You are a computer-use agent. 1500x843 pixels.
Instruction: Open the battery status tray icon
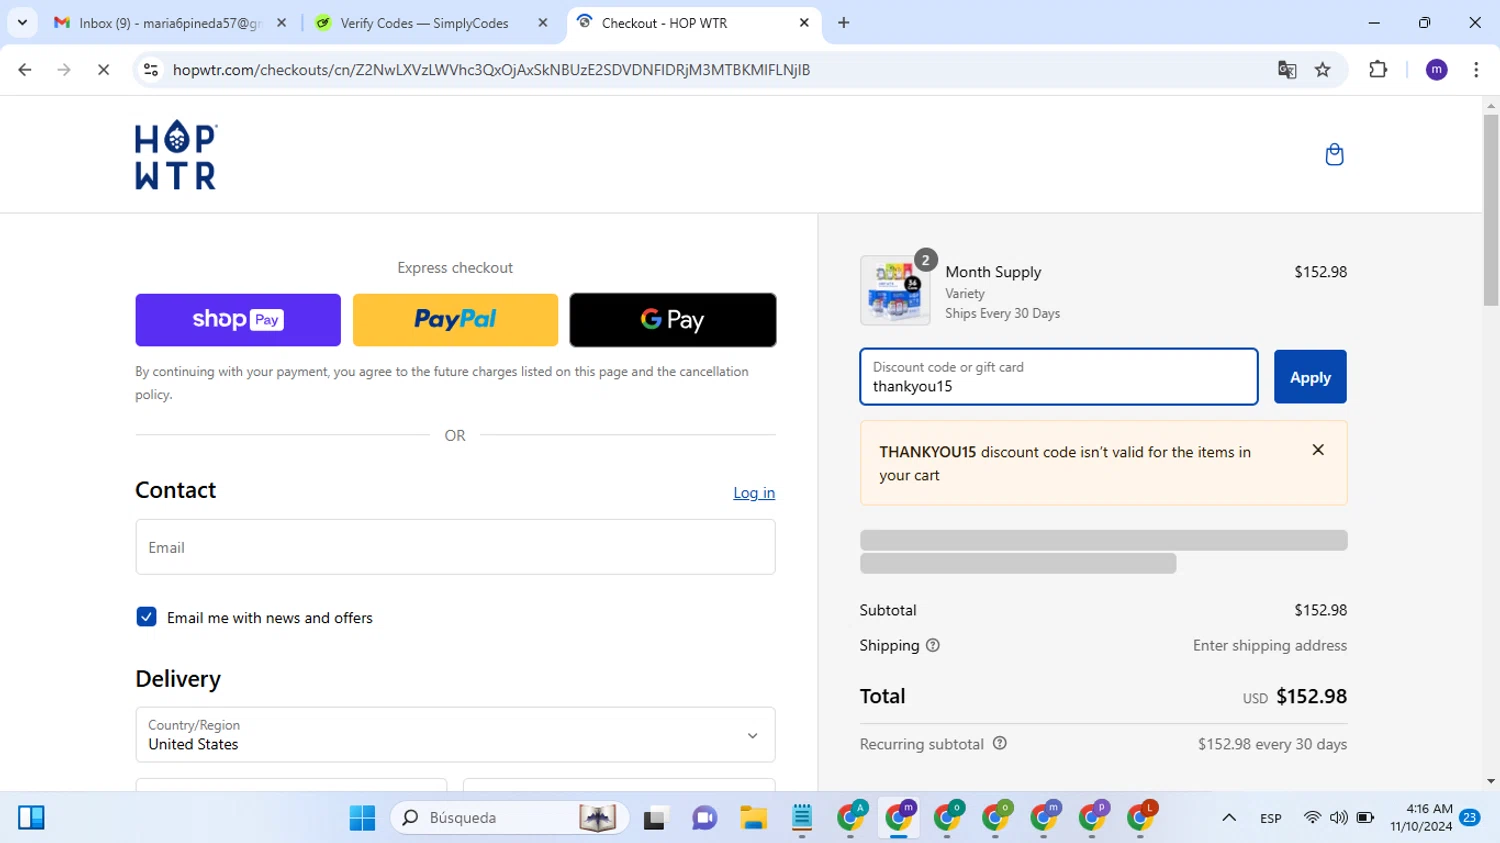(1365, 818)
